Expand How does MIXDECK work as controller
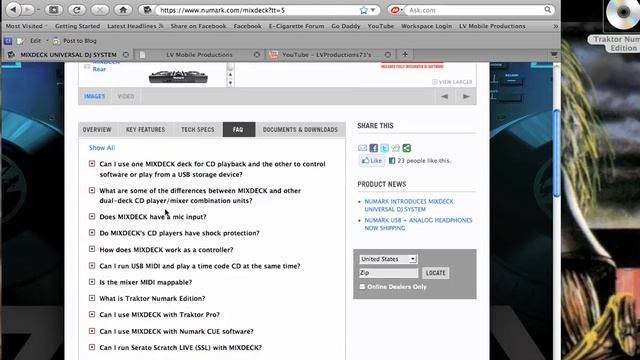The width and height of the screenshot is (640, 360). (92, 249)
